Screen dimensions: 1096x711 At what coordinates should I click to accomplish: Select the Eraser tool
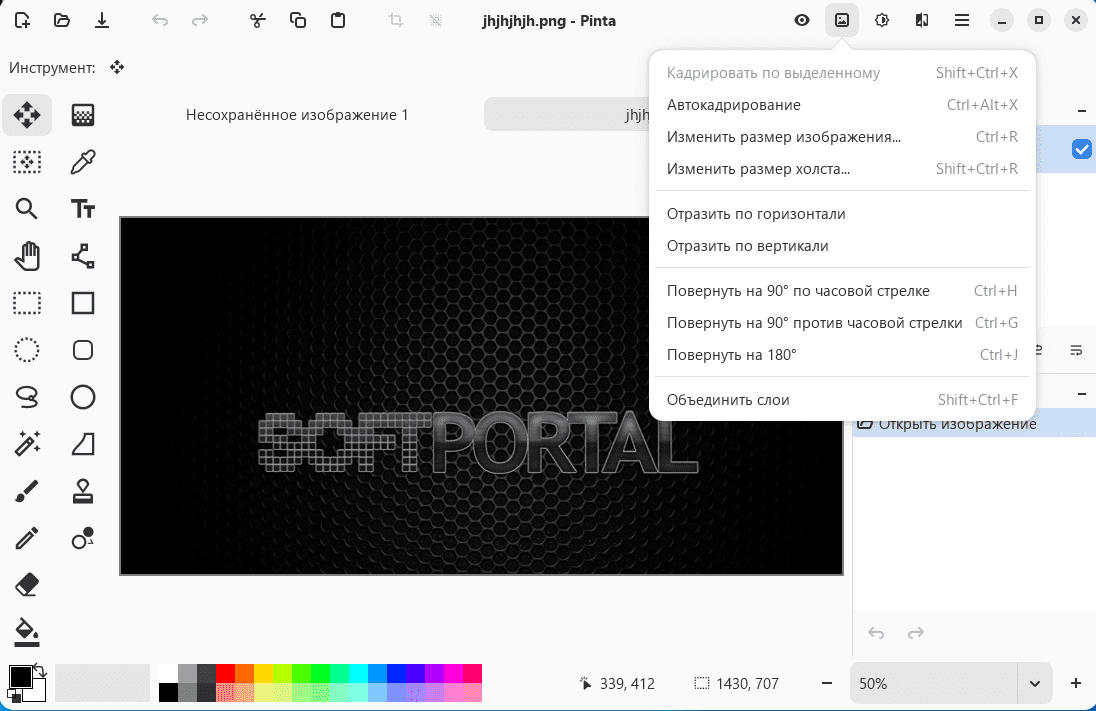(27, 585)
